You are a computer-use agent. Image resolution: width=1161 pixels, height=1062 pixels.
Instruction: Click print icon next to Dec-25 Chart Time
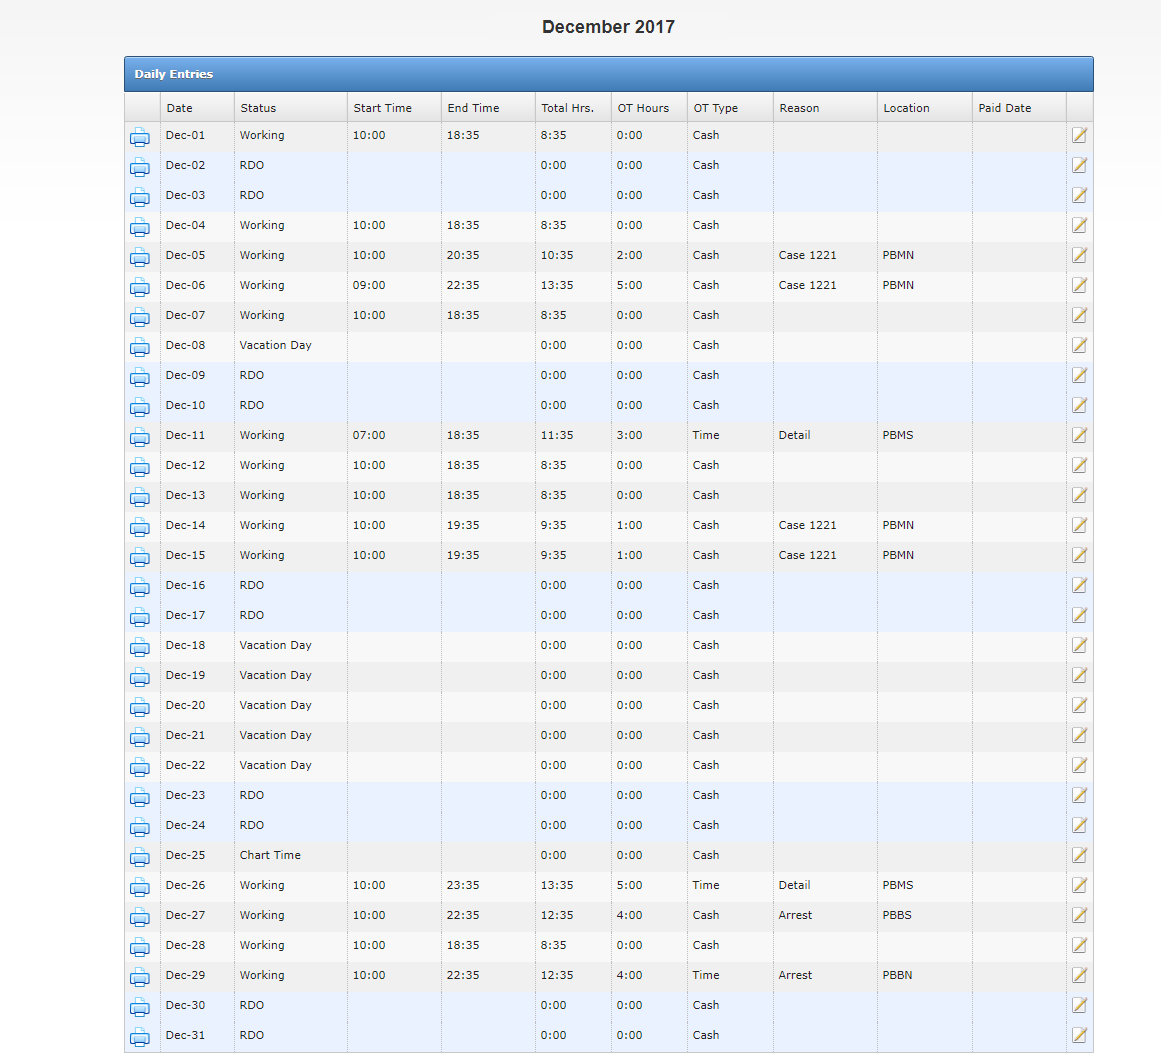pyautogui.click(x=140, y=857)
